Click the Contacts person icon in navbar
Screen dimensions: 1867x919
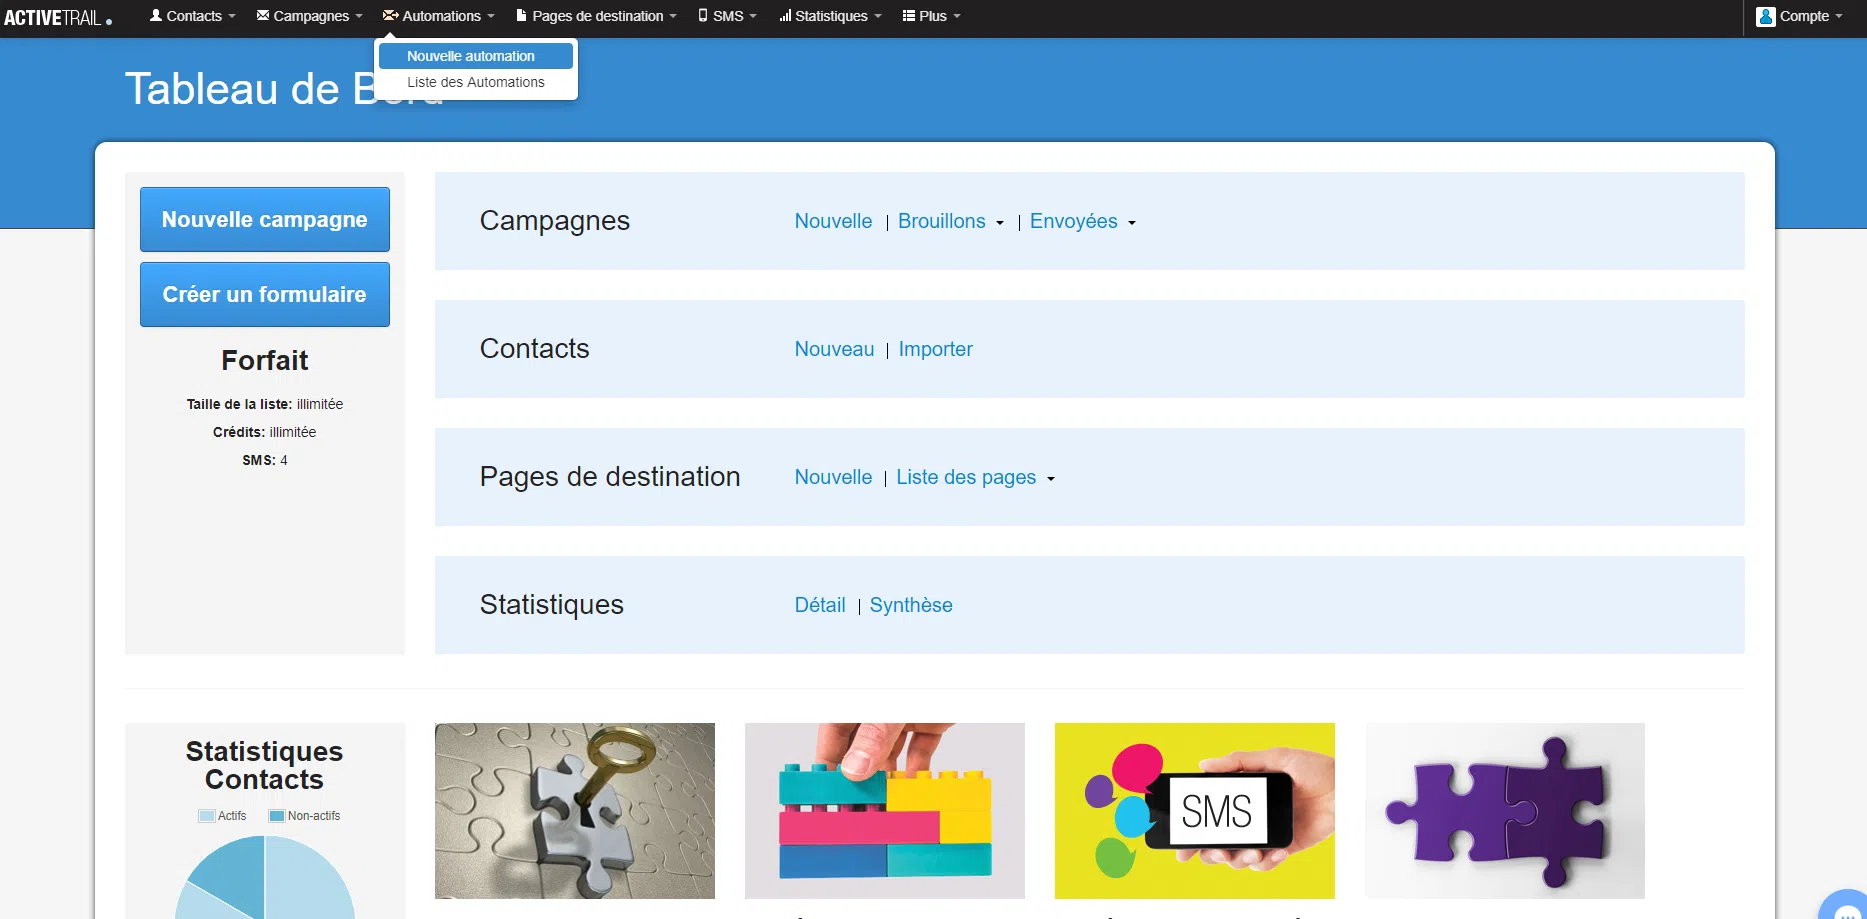pyautogui.click(x=156, y=15)
